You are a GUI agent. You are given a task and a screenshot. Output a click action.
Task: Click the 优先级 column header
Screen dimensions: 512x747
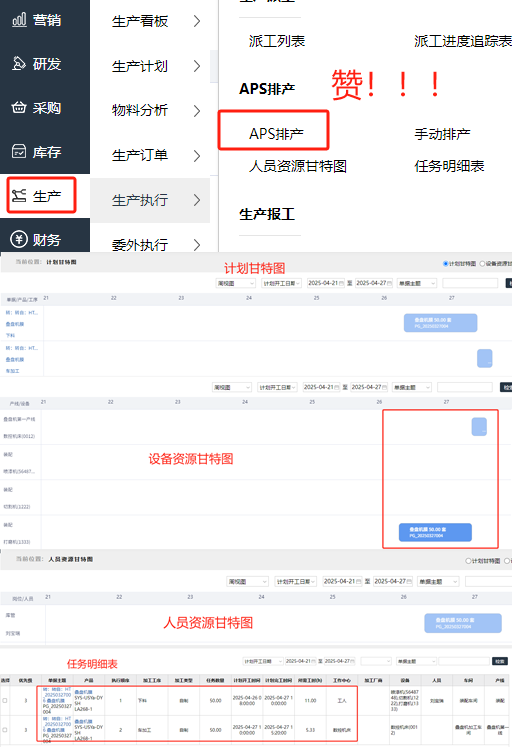(25, 680)
